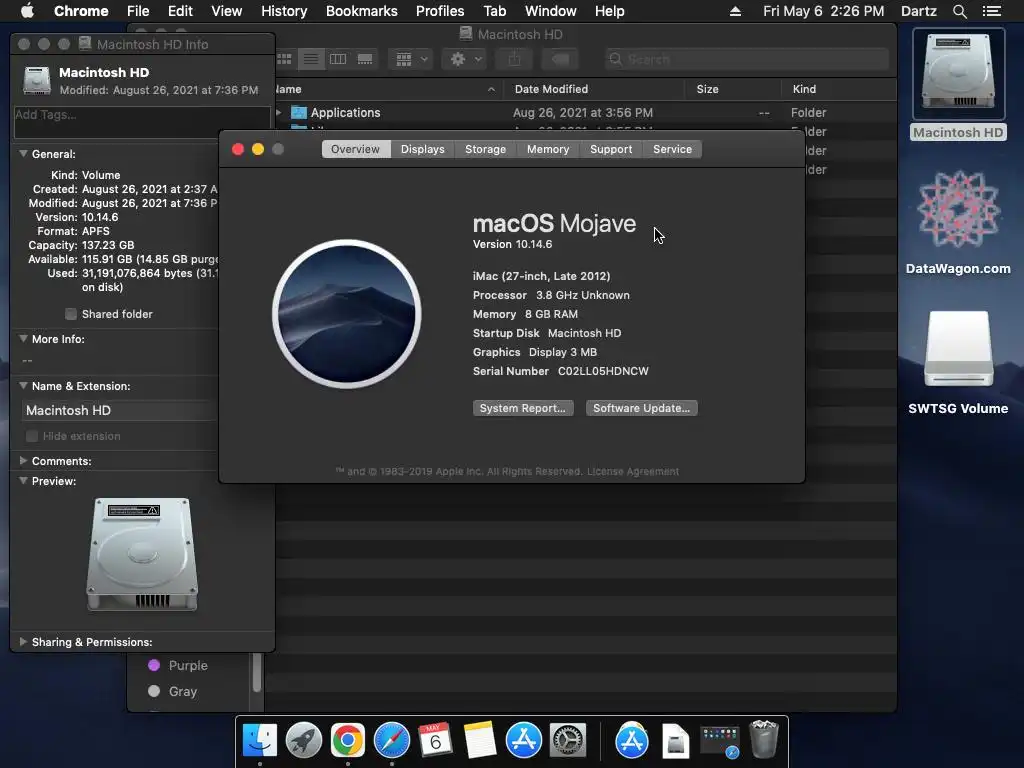Switch to the Service tab
Viewport: 1024px width, 768px height.
click(672, 149)
